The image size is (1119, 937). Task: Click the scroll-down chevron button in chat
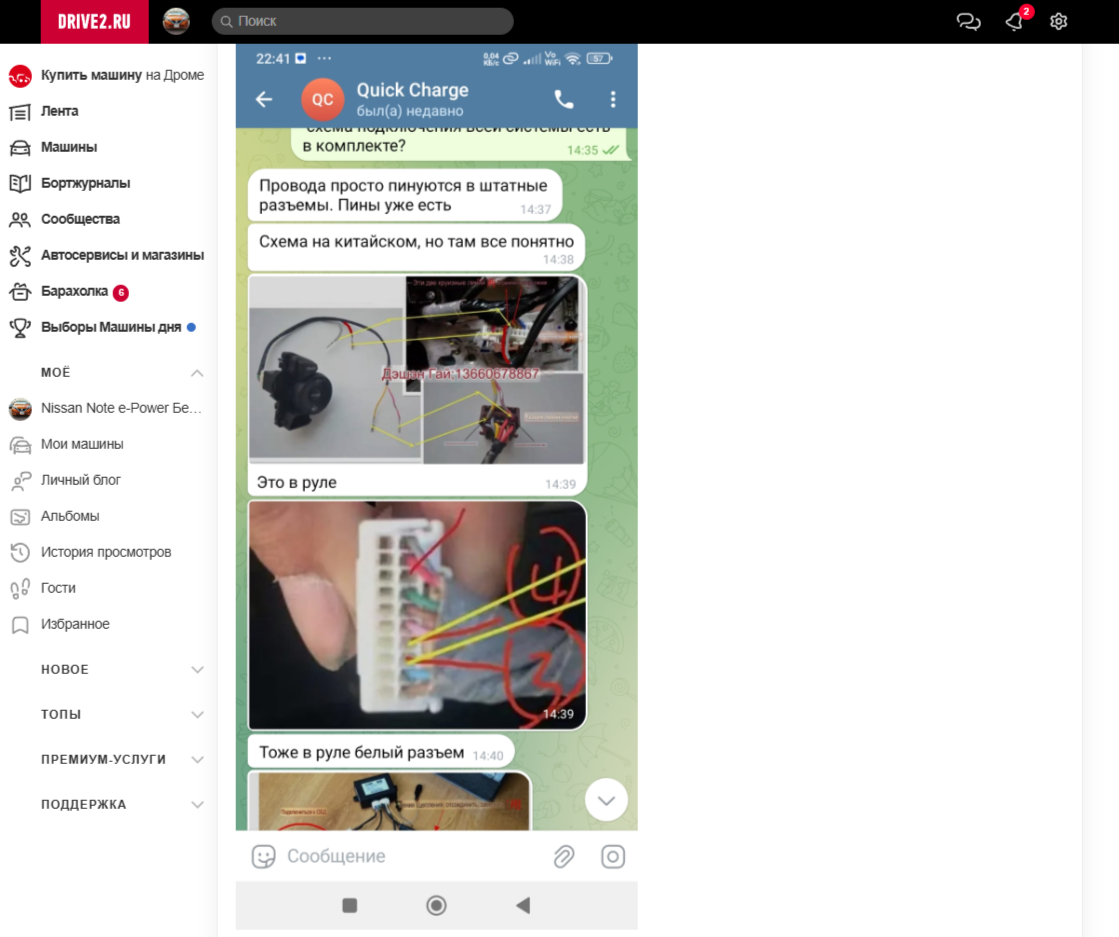[607, 800]
